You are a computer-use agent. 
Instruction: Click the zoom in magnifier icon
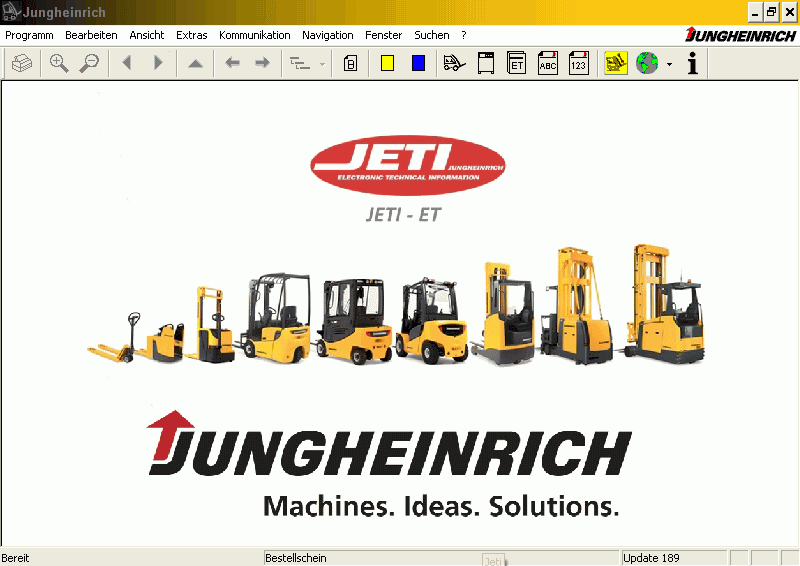(x=59, y=63)
